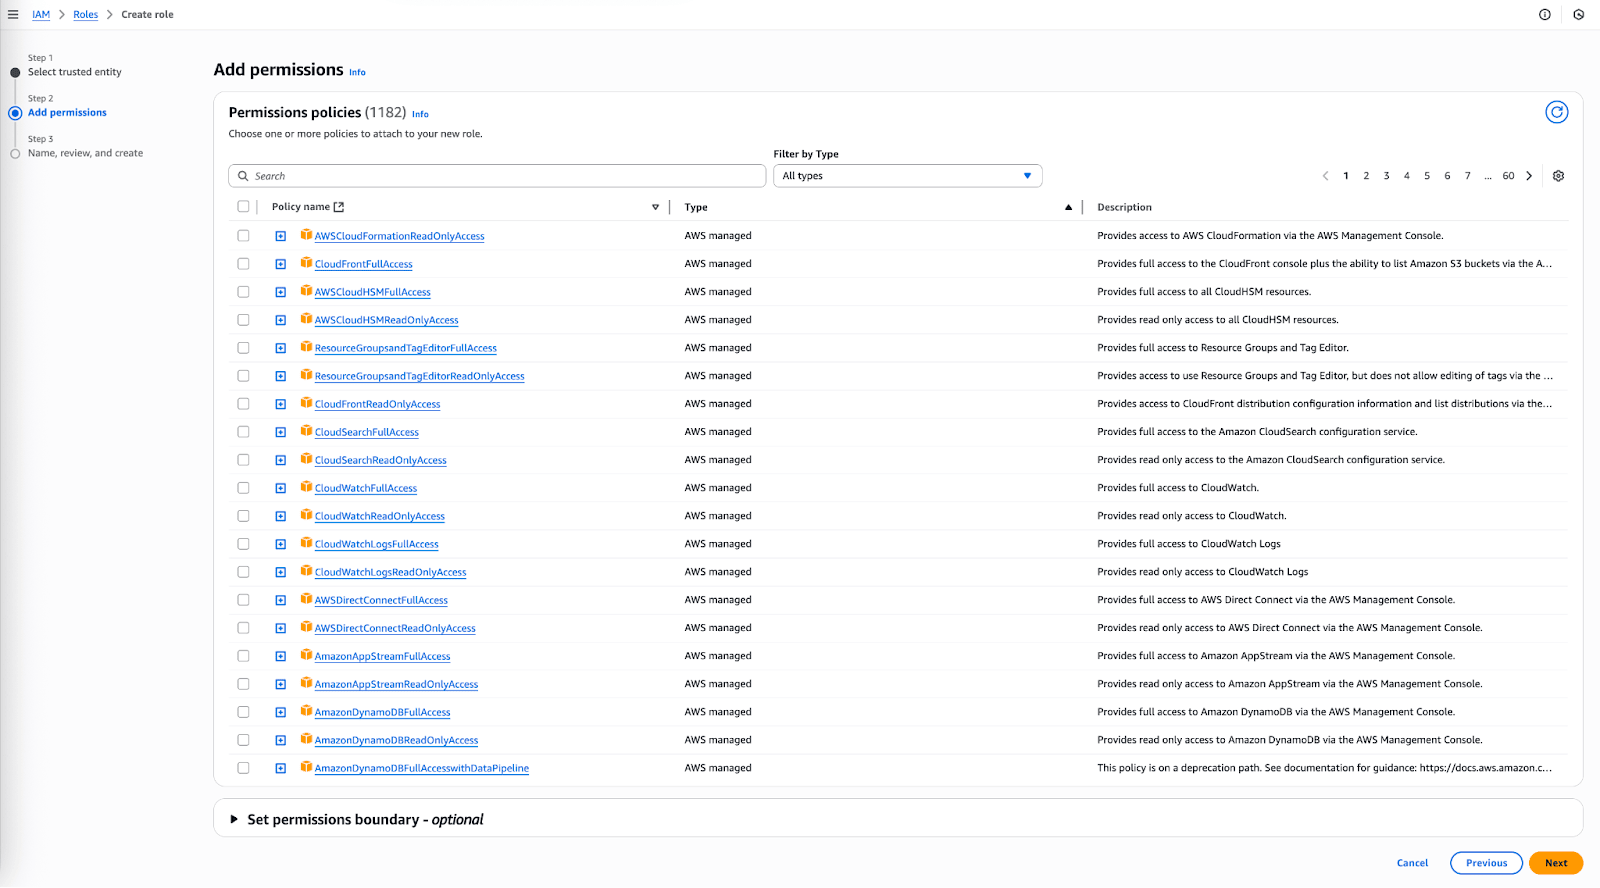Open the Filter by Type dropdown
This screenshot has height=888, width=1600.
[x=907, y=176]
